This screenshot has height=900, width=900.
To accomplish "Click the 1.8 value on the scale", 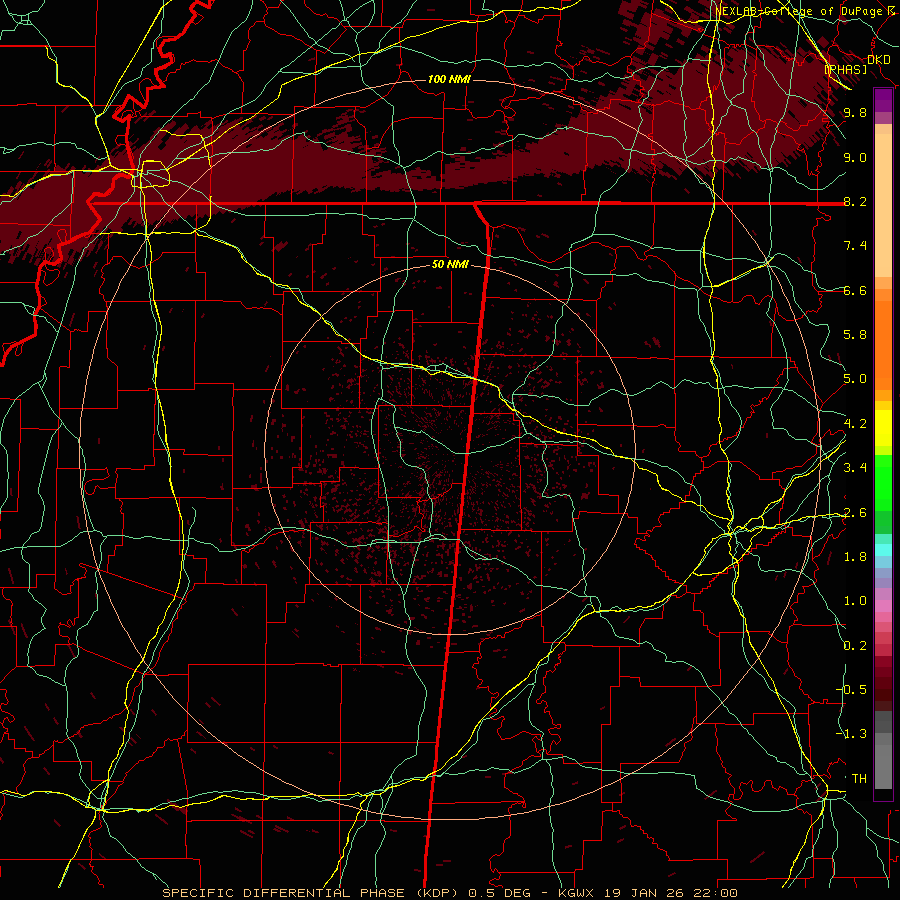I will 855,557.
